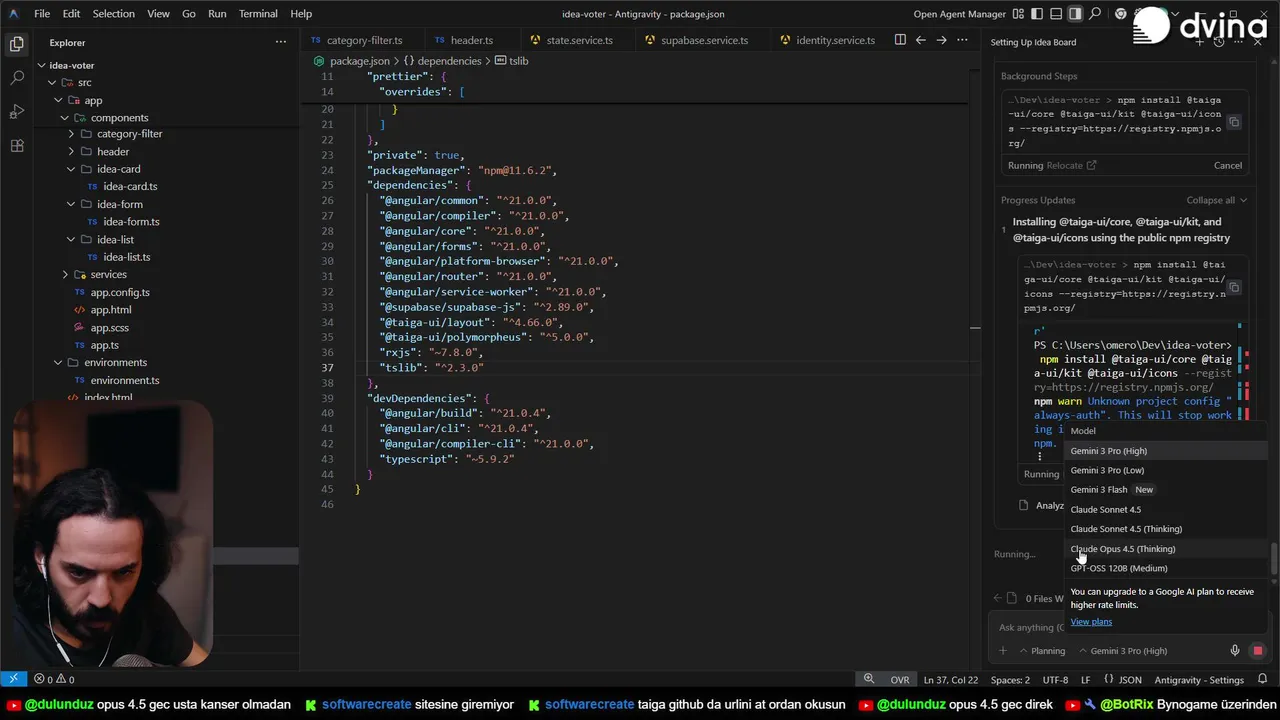Click the Ask anything chat input

click(x=1030, y=627)
